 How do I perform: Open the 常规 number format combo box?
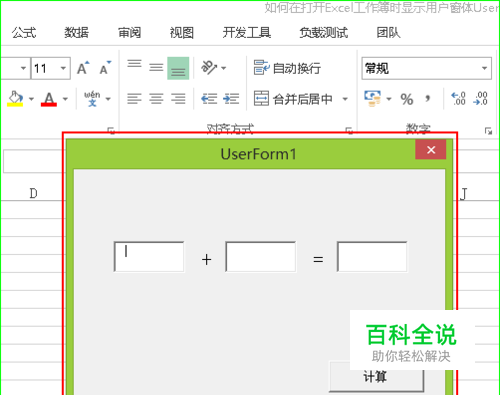click(x=426, y=68)
